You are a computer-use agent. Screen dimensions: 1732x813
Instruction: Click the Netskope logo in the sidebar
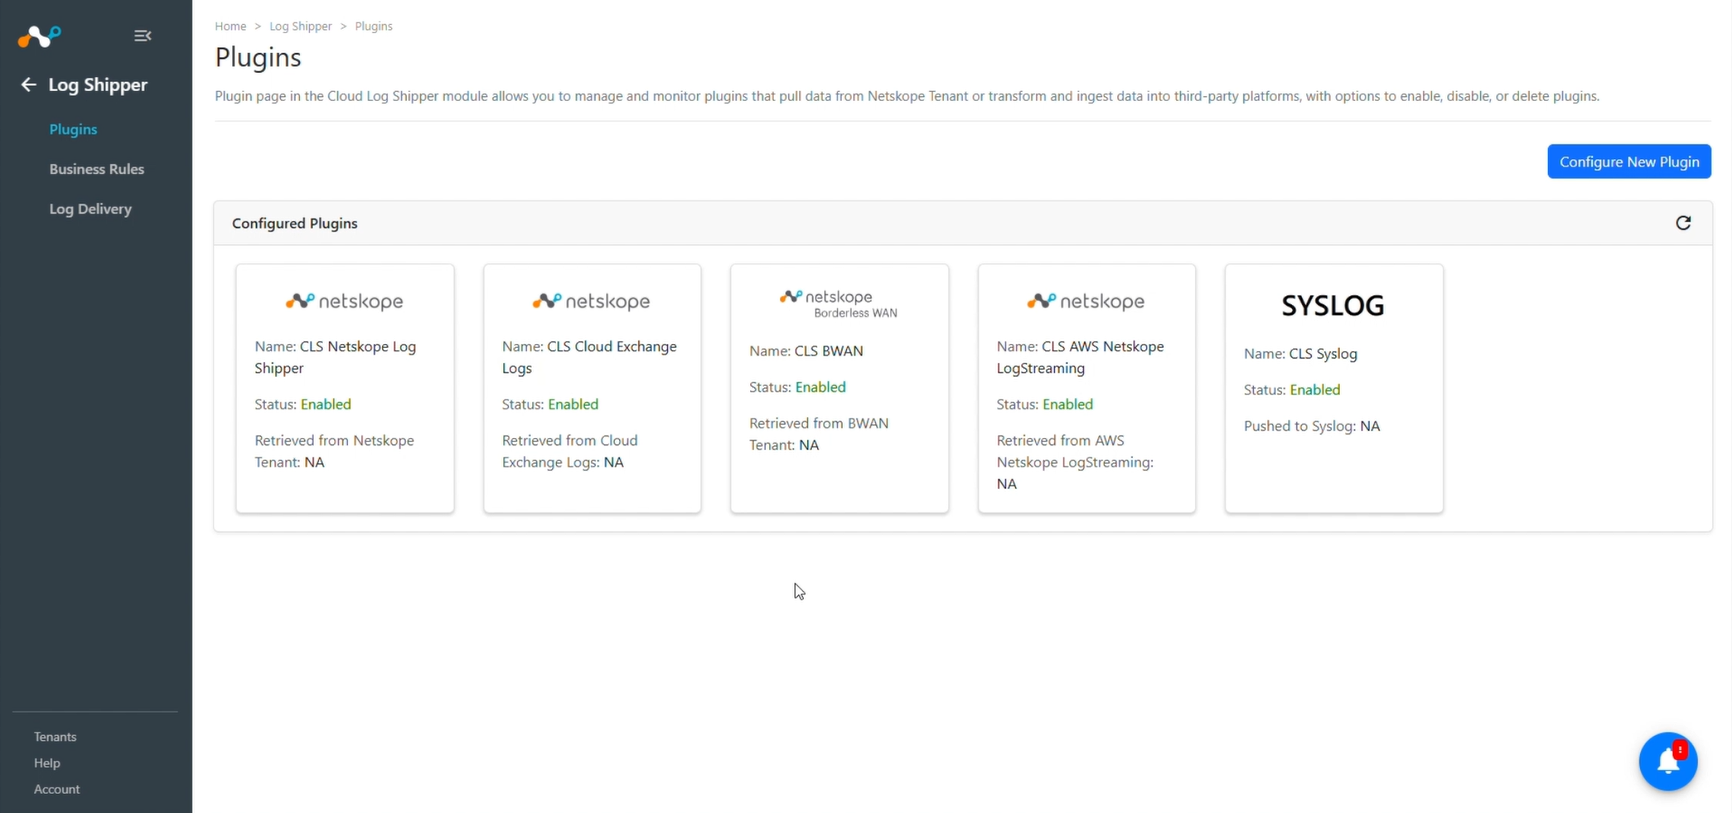[39, 36]
